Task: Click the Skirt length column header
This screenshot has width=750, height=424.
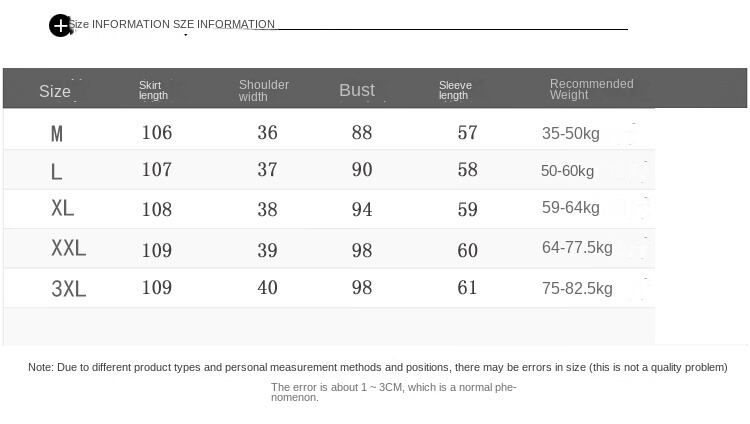Action: pyautogui.click(x=153, y=91)
